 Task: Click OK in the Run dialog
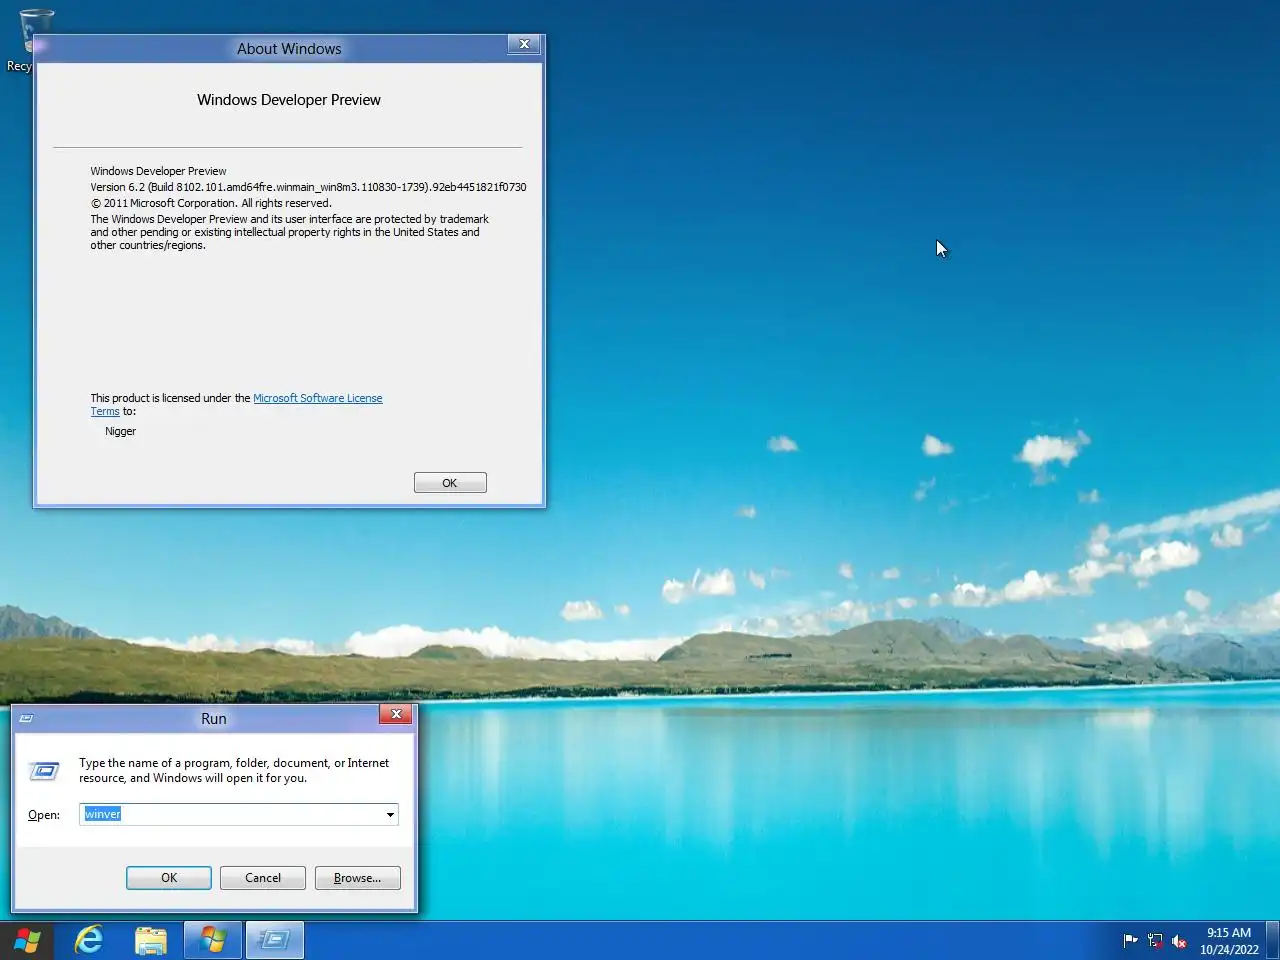click(x=169, y=878)
